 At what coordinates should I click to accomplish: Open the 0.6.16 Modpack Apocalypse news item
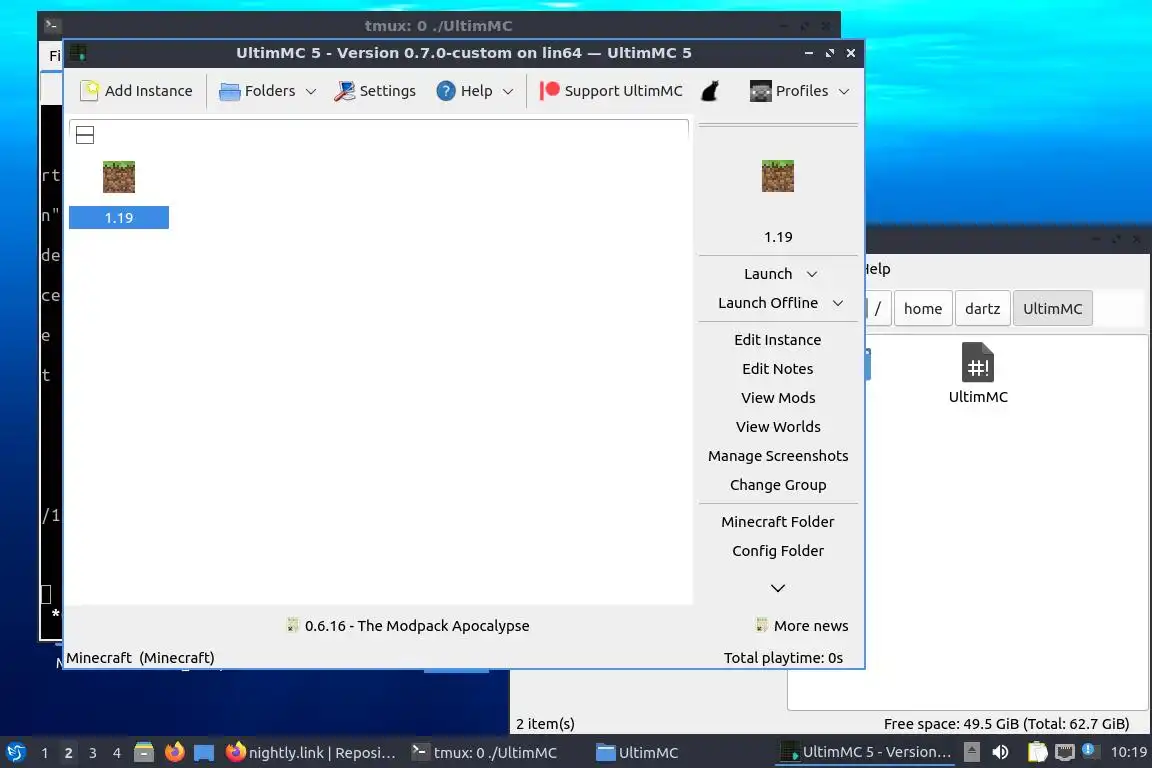408,625
